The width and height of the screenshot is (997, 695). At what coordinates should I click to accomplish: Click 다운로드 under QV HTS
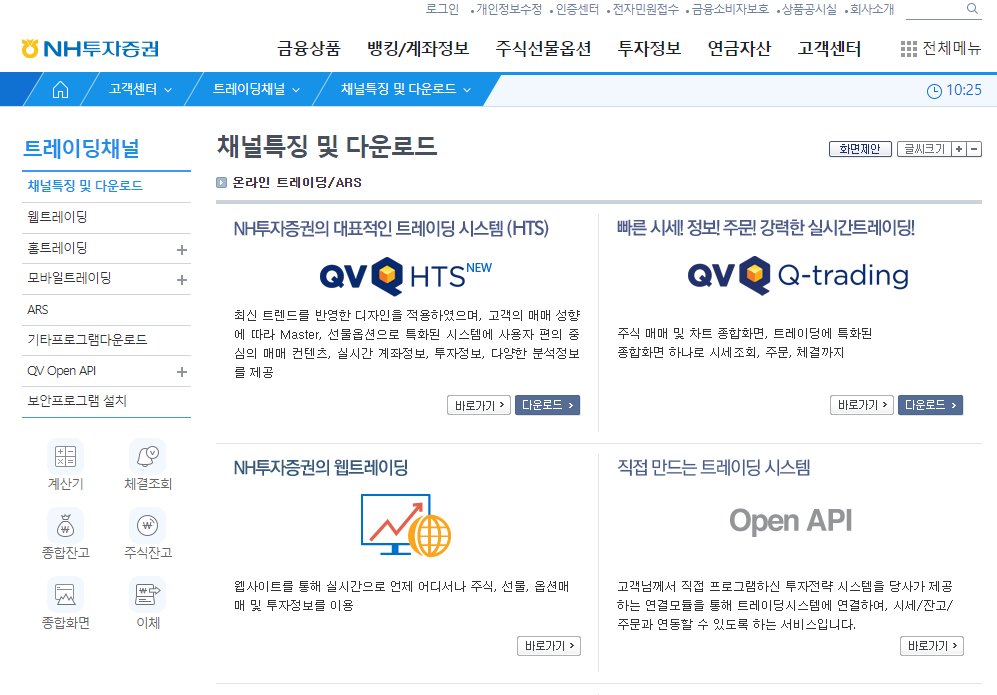coord(547,405)
